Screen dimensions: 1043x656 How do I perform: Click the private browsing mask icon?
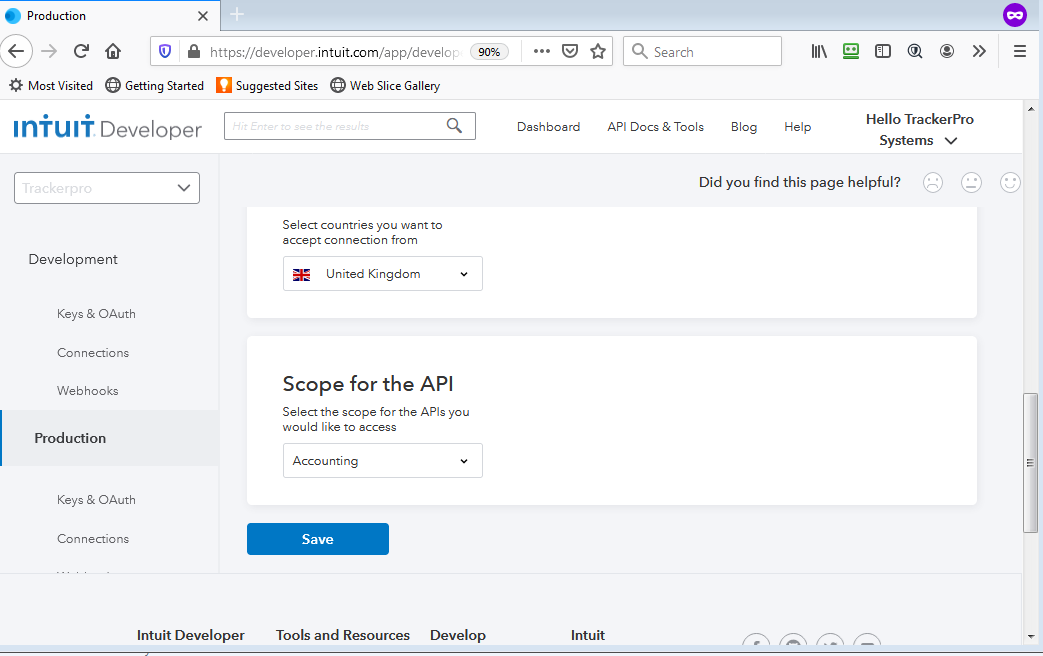click(1015, 15)
